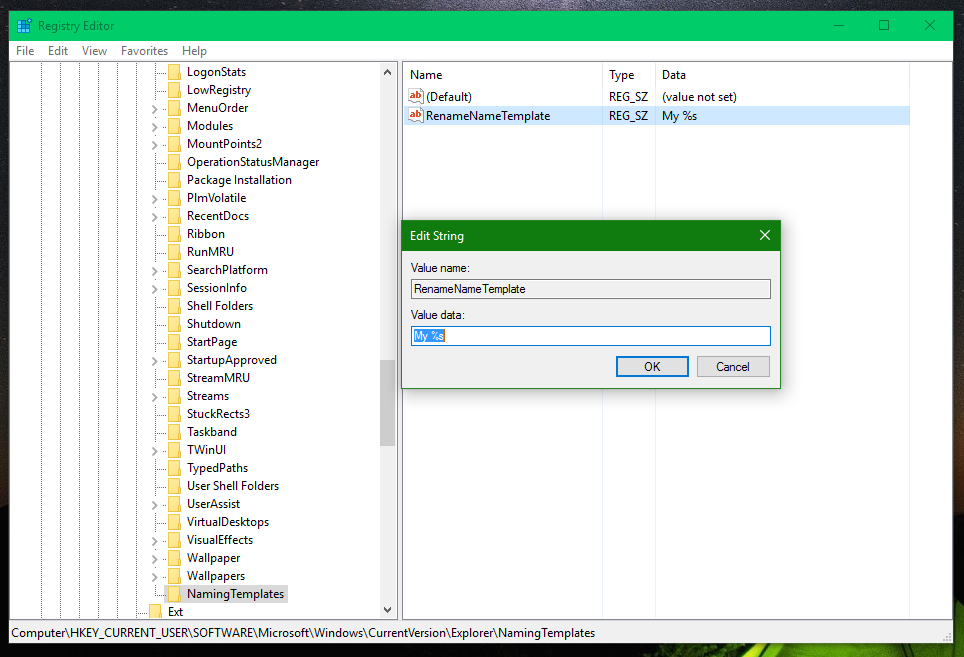The image size is (964, 657).
Task: Select the TypedPaths registry key
Action: point(218,468)
